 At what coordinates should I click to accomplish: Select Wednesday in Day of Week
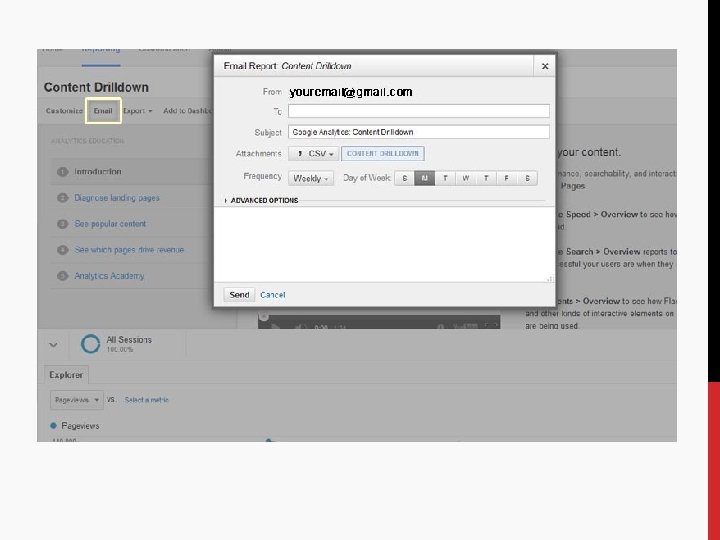coord(466,178)
